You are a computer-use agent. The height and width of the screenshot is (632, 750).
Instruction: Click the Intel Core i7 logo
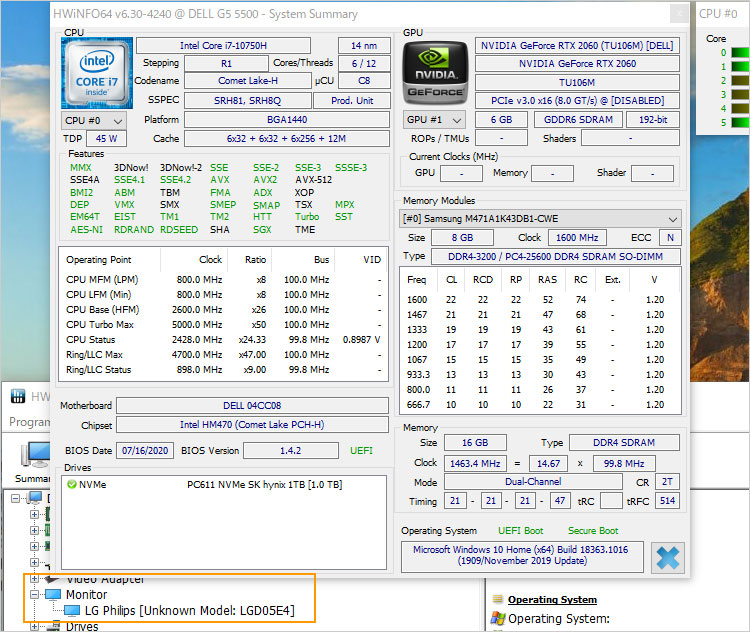(x=97, y=73)
